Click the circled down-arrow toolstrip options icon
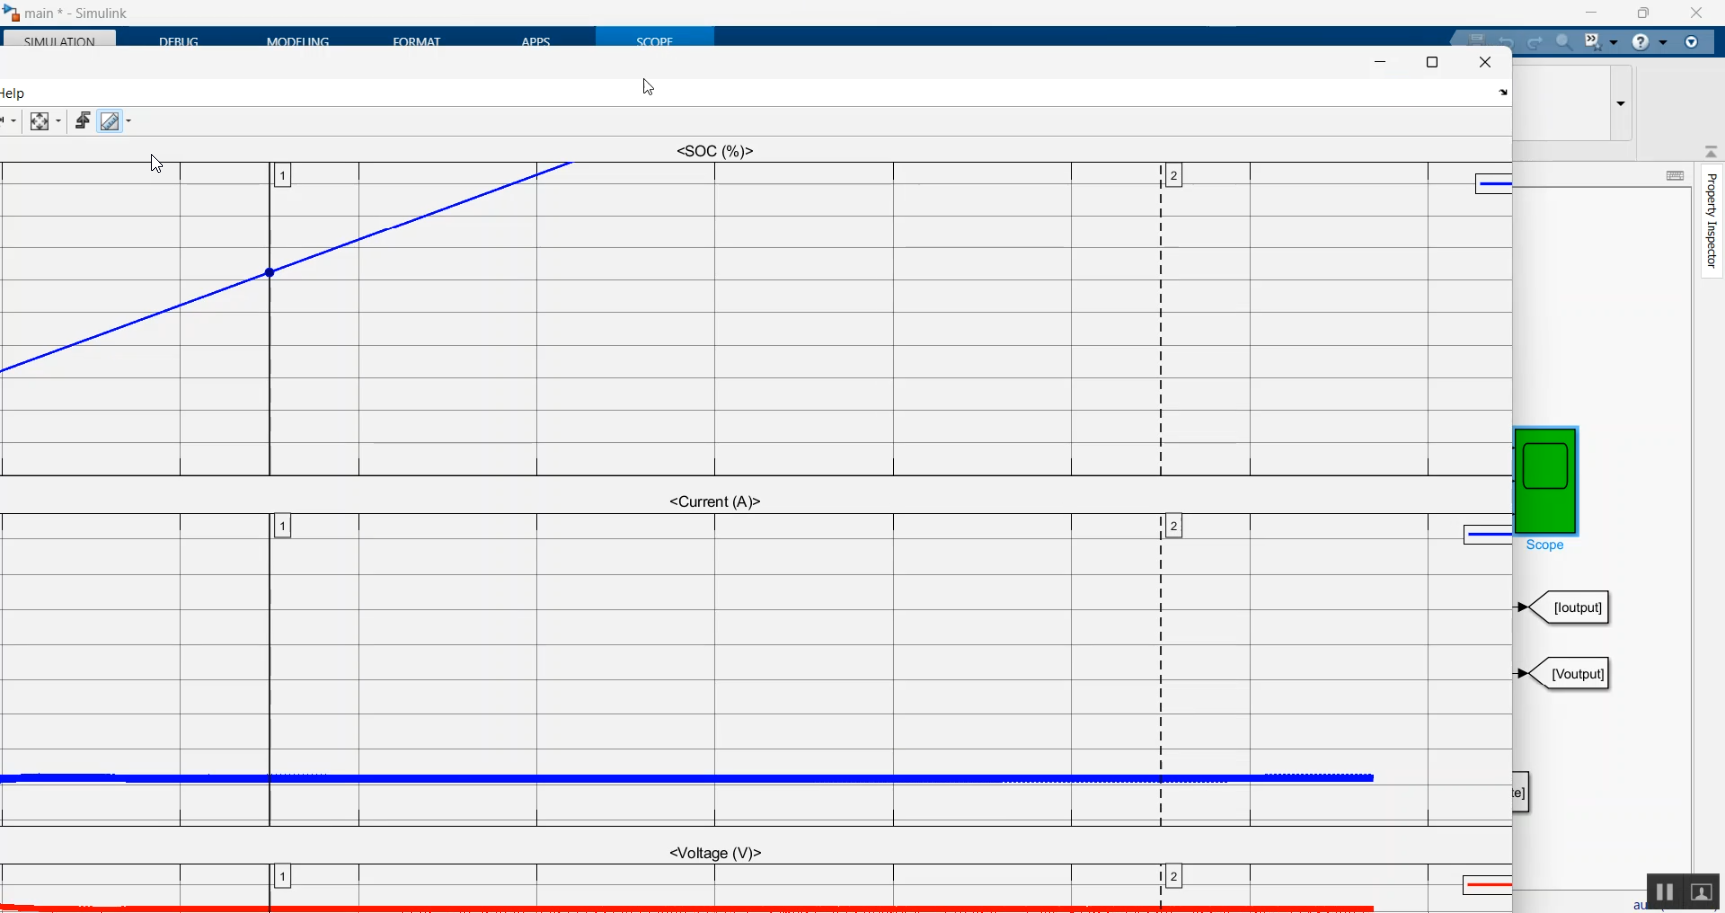 (1692, 42)
